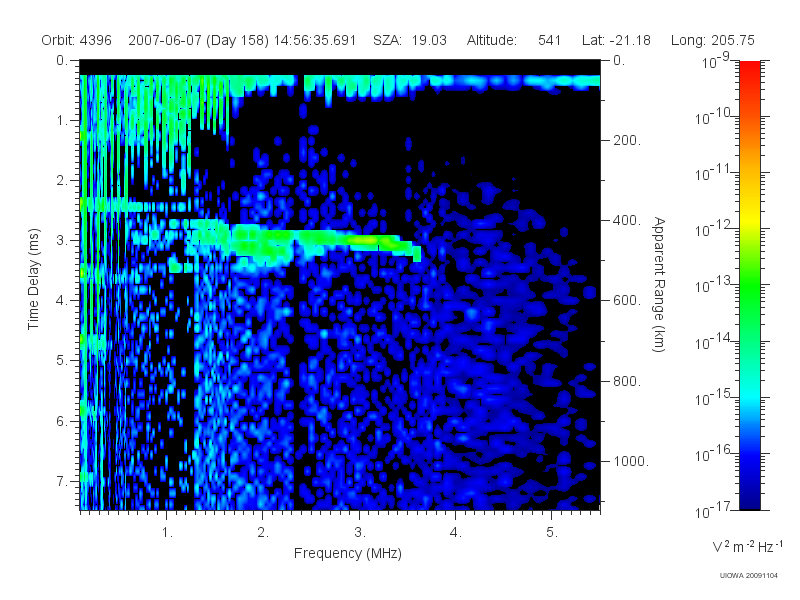Click the '2.' tick on time delay axis
Viewport: 800px width, 600px height.
click(62, 181)
